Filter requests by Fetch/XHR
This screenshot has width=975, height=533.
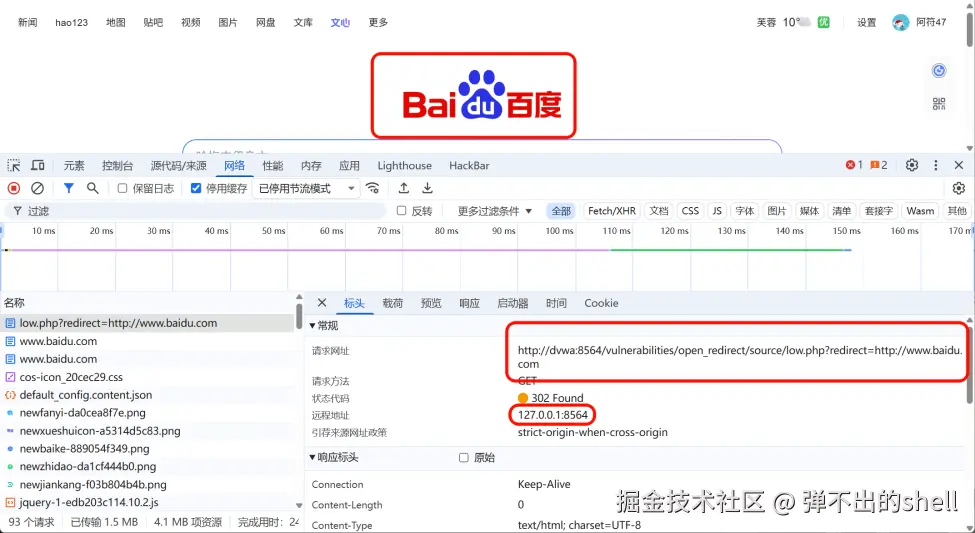(x=612, y=211)
